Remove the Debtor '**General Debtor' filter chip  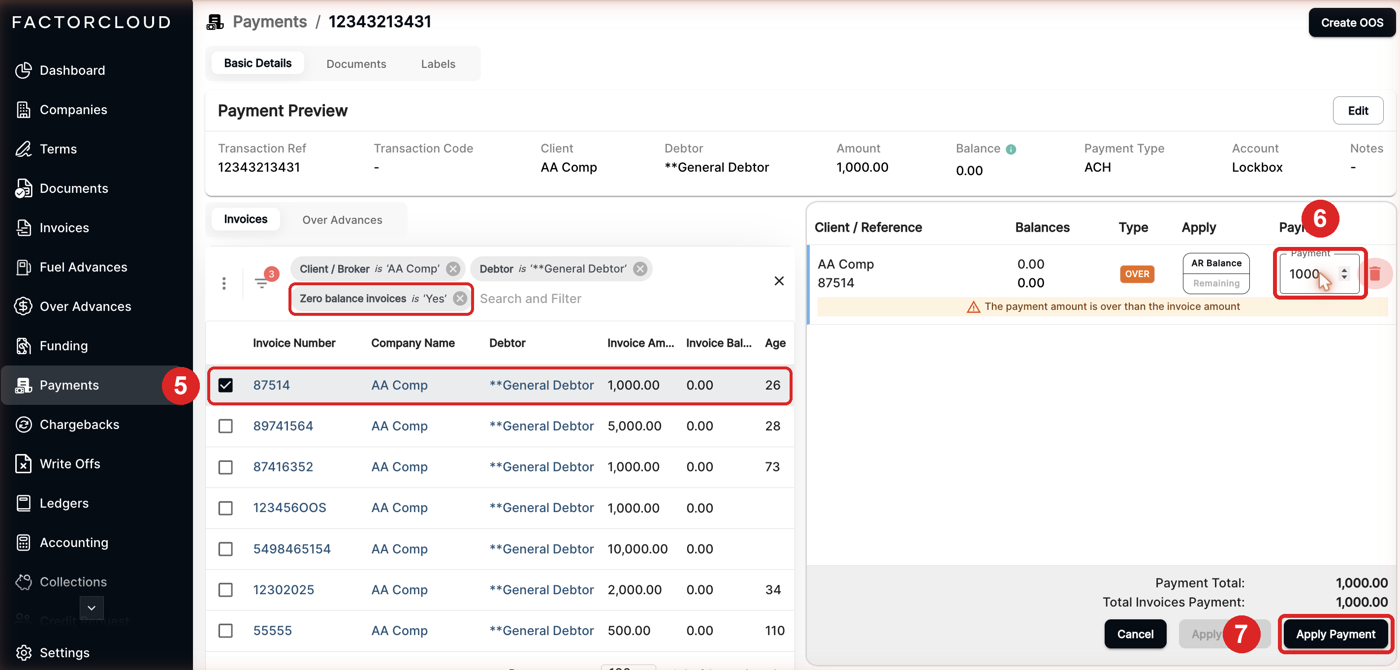(640, 268)
